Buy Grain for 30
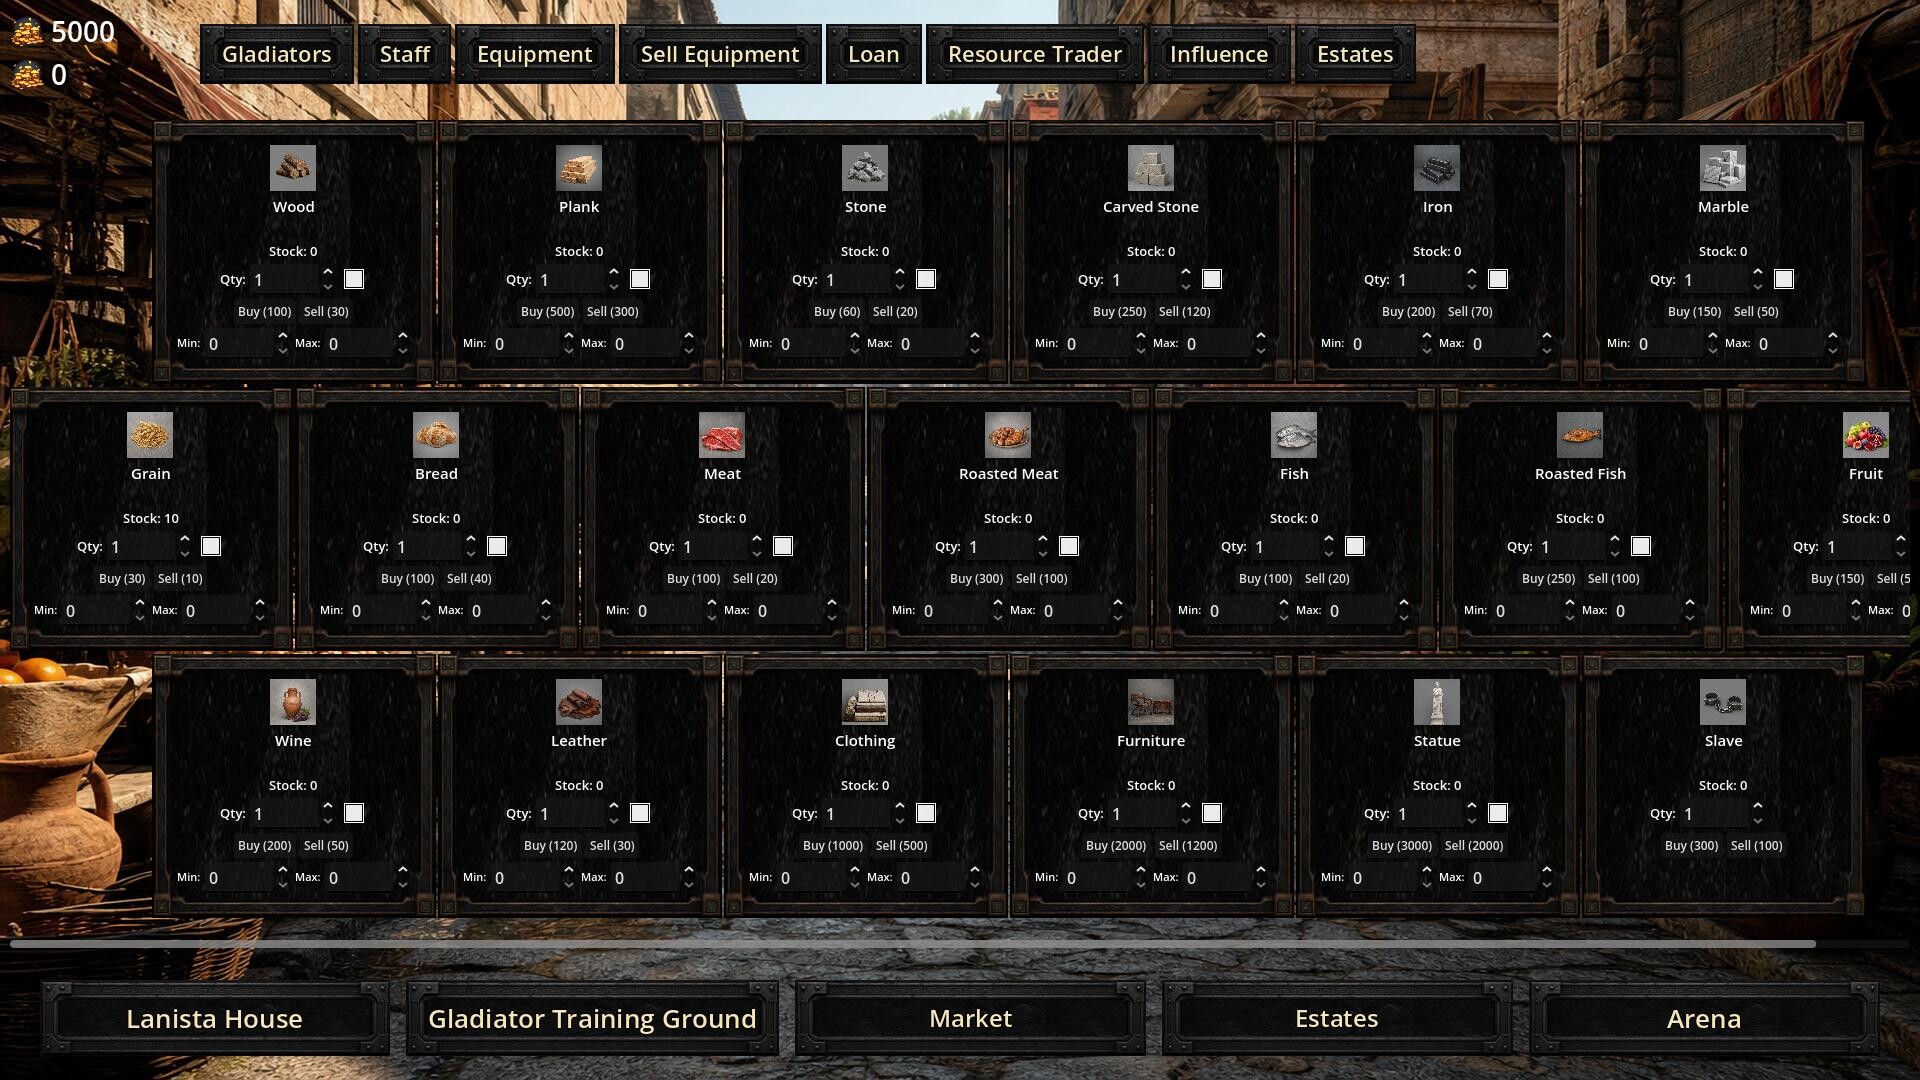 122,579
